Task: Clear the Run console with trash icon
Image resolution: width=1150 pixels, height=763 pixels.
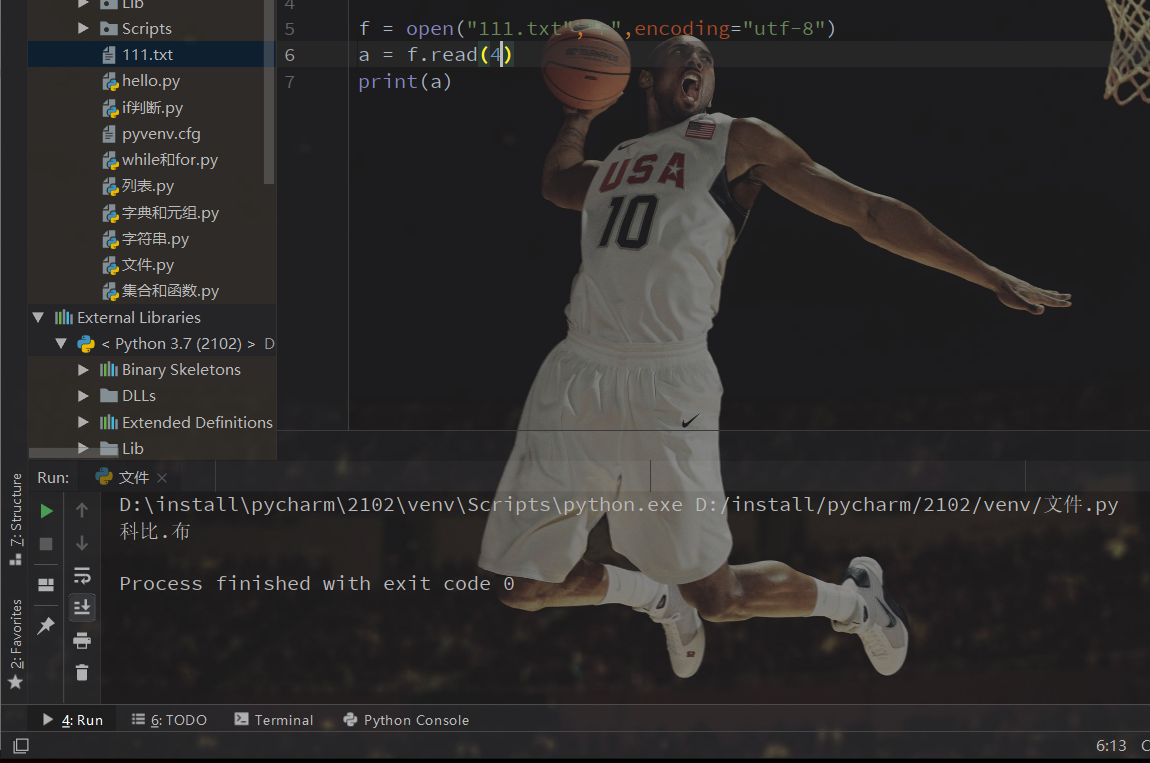Action: [81, 672]
